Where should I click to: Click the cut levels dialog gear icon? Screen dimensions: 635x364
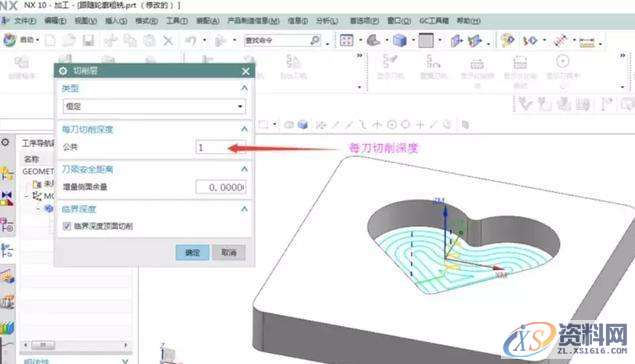click(x=63, y=71)
